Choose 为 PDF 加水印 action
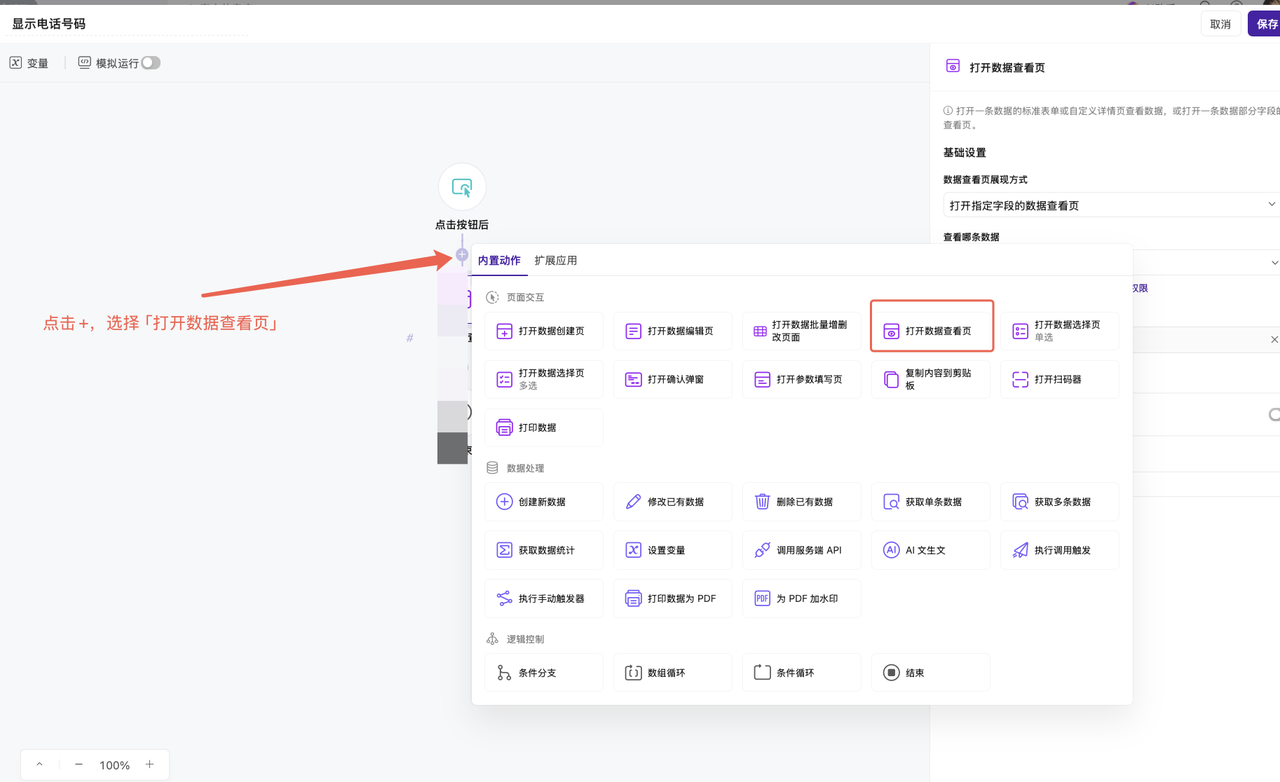Viewport: 1280px width, 782px height. click(x=802, y=599)
